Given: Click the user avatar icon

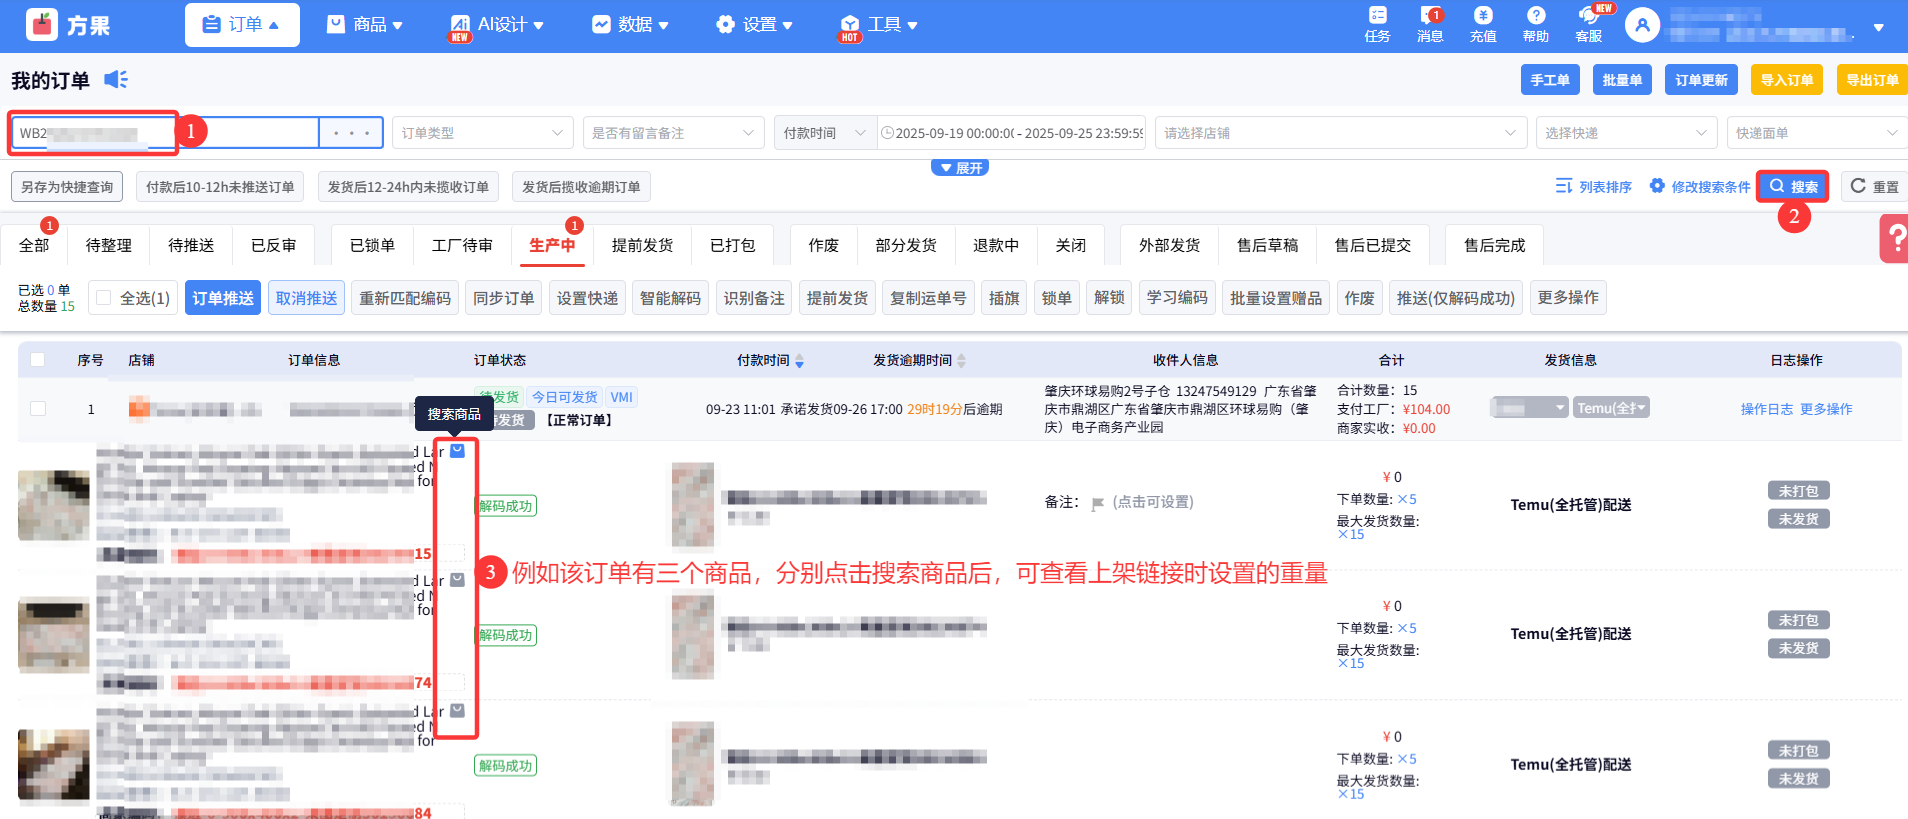Looking at the screenshot, I should 1642,25.
